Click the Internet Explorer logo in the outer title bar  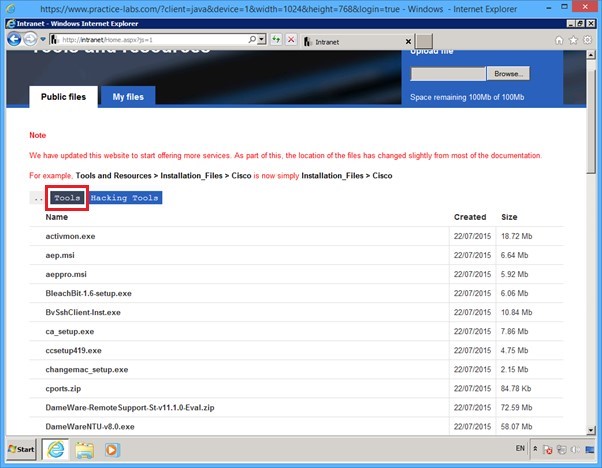pos(11,8)
